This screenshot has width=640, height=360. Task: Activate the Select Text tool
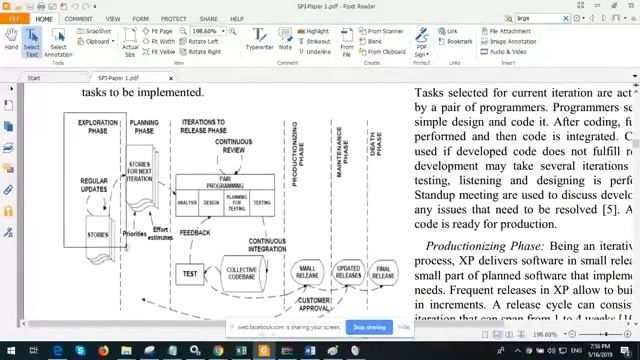point(31,42)
